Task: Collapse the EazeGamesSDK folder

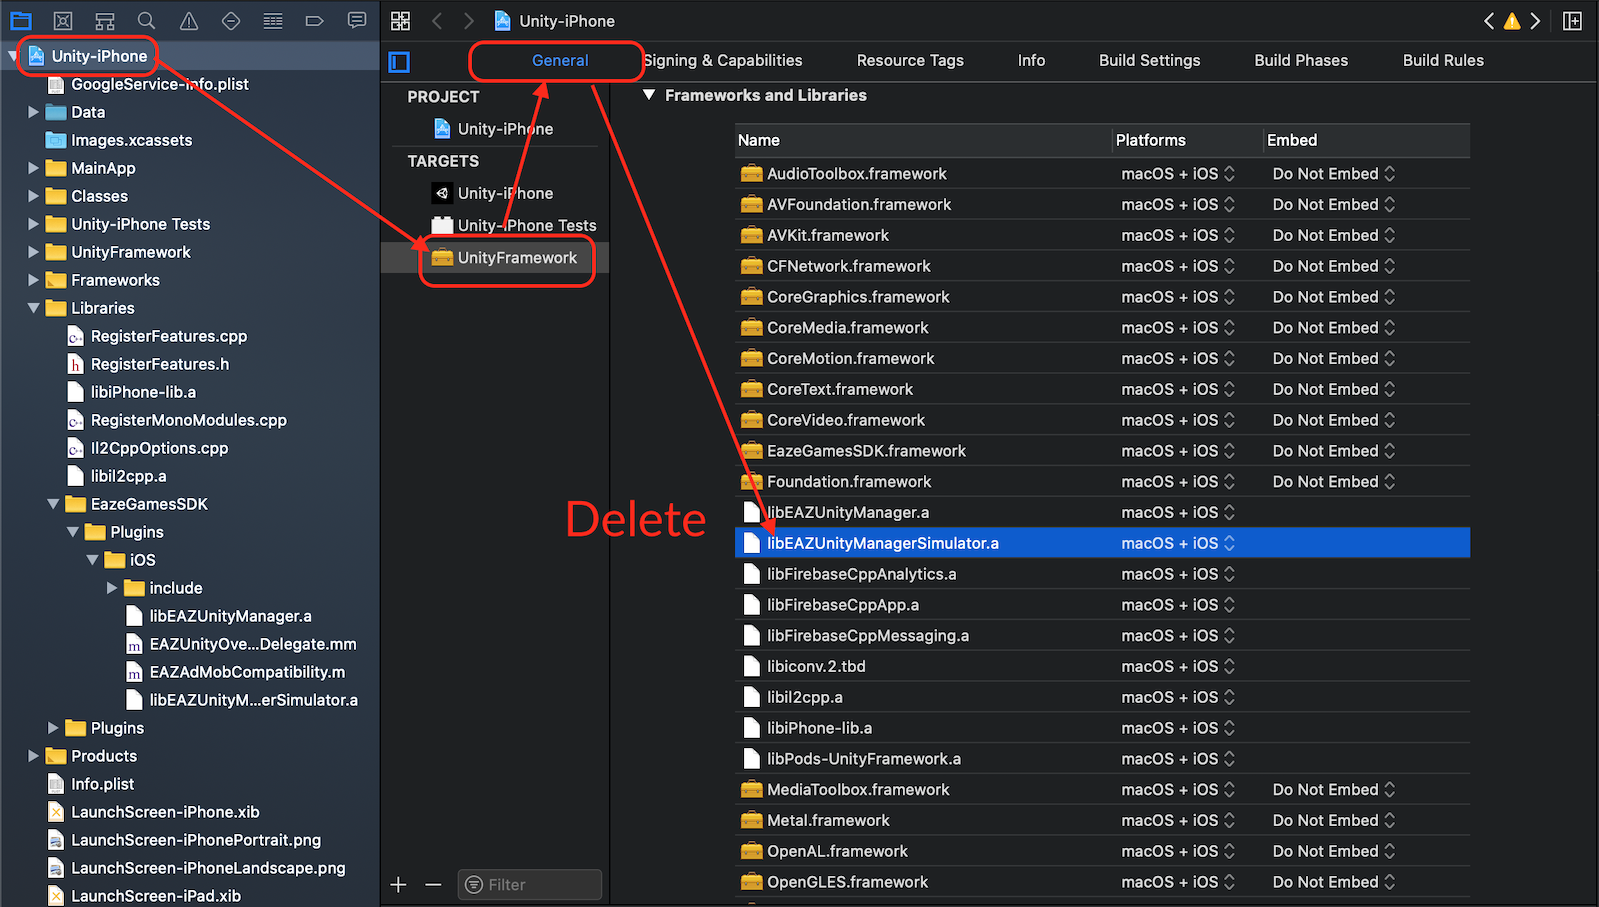Action: [53, 504]
